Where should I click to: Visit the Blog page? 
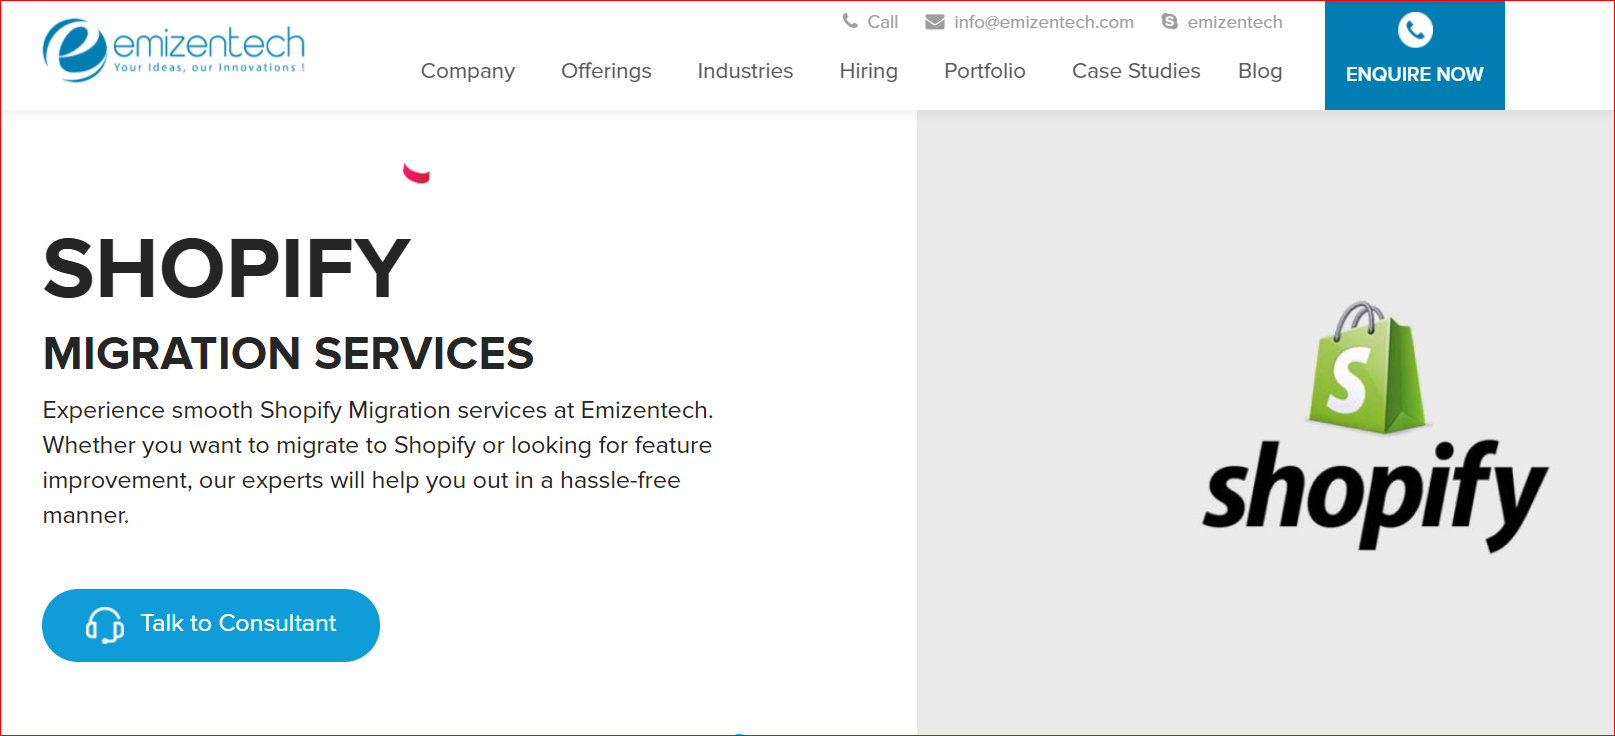pos(1260,71)
